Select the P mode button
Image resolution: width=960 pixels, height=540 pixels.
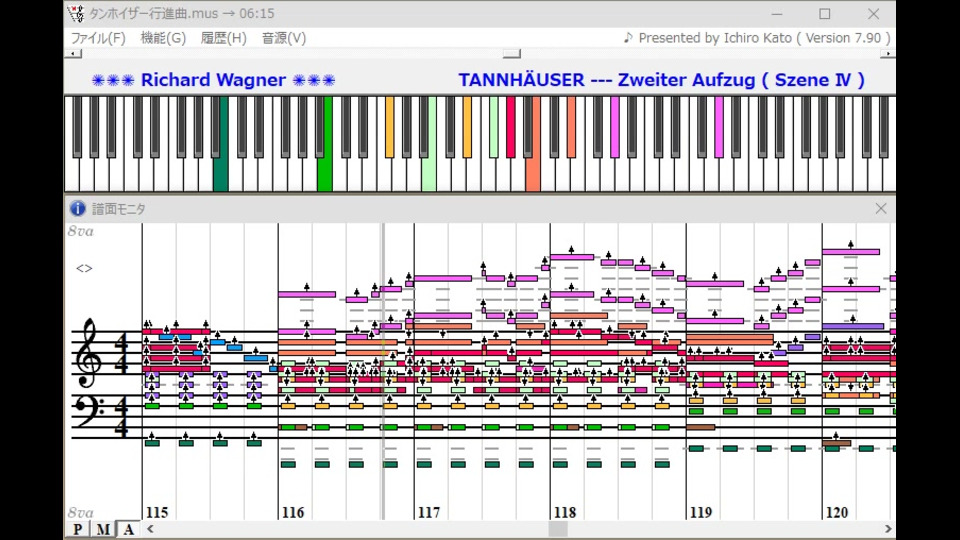(78, 530)
